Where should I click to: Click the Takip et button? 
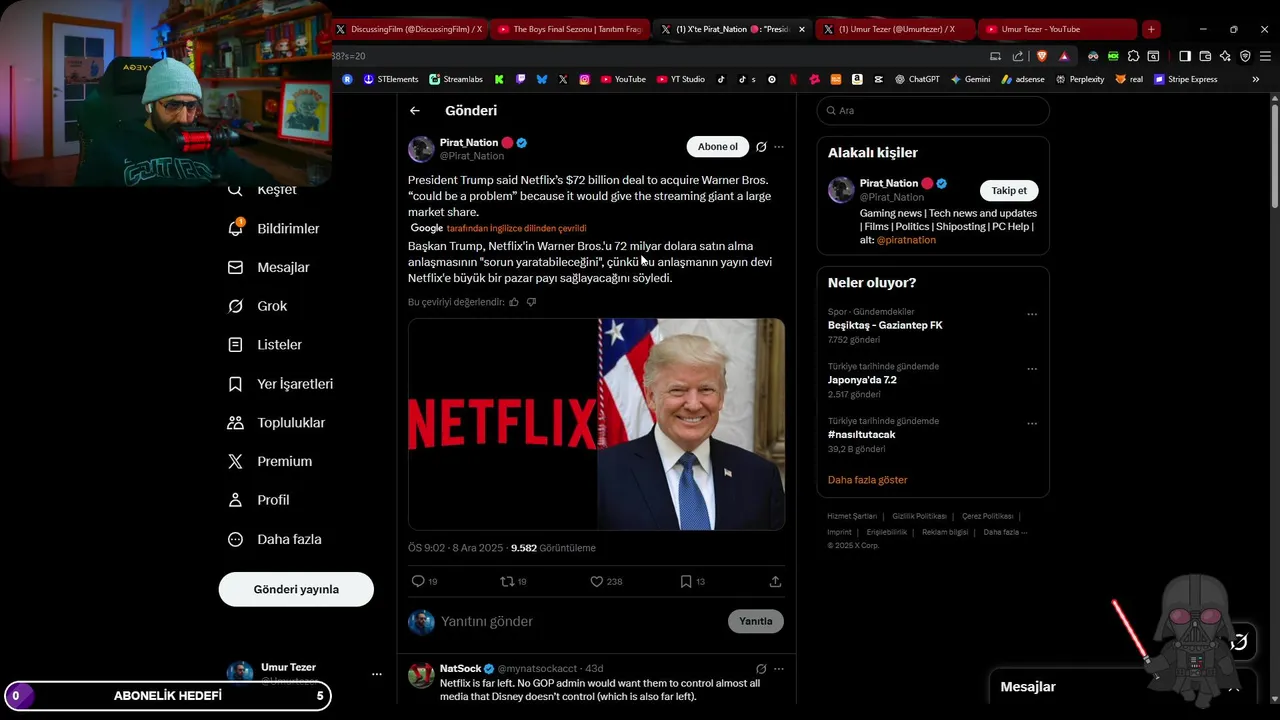pyautogui.click(x=1009, y=191)
